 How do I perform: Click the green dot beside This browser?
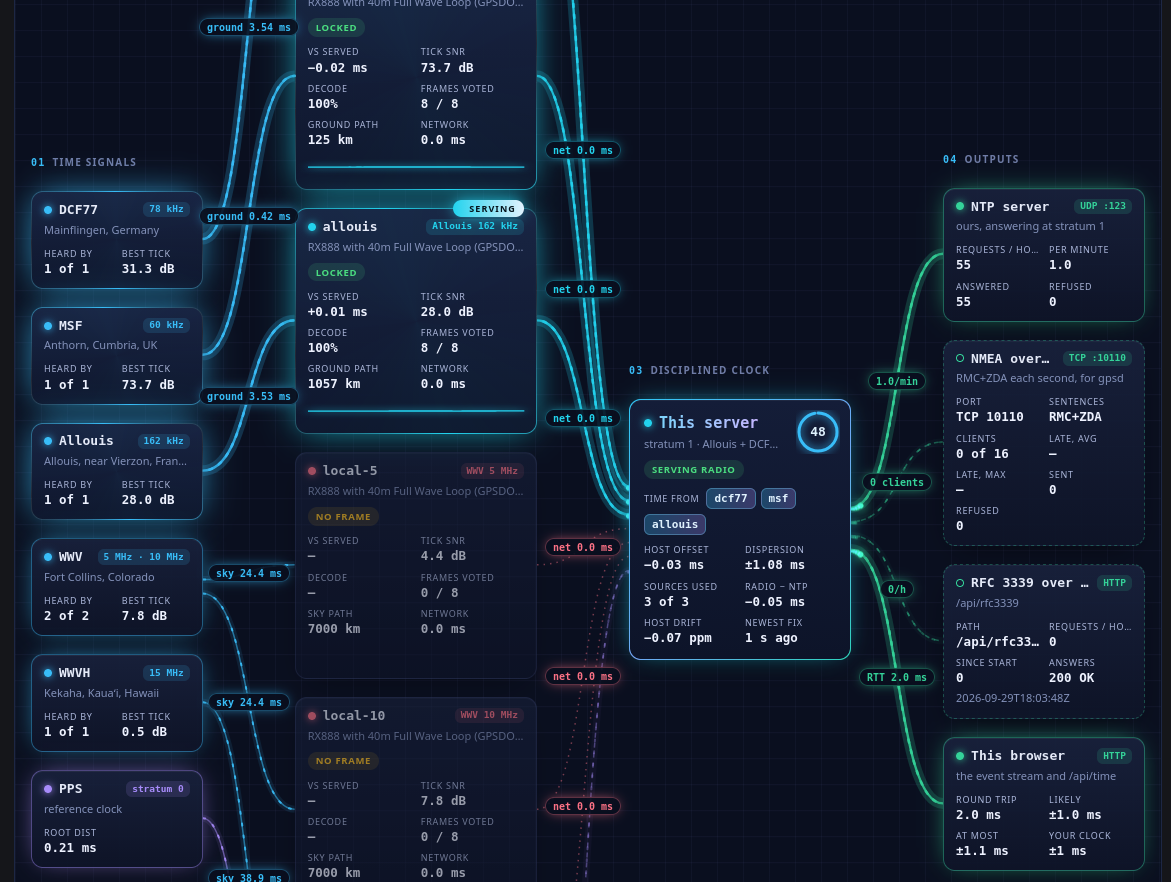pos(960,756)
